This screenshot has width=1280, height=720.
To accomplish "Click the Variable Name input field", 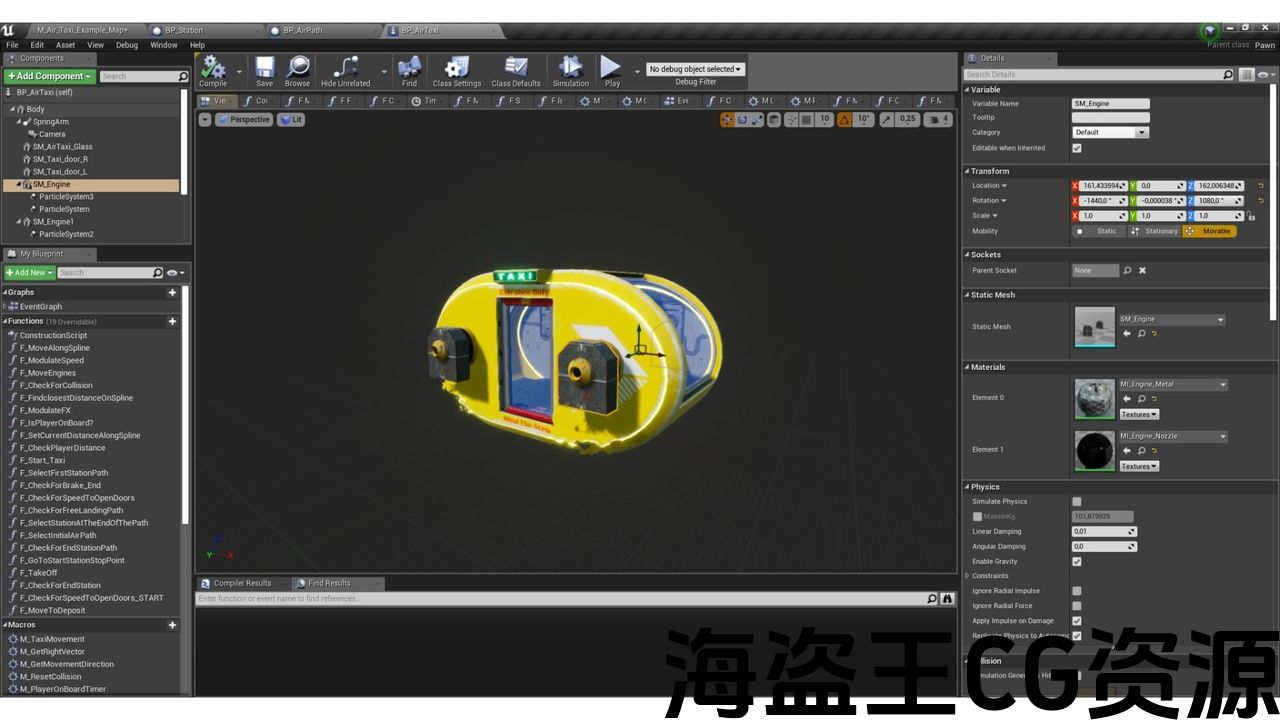I will [1110, 103].
